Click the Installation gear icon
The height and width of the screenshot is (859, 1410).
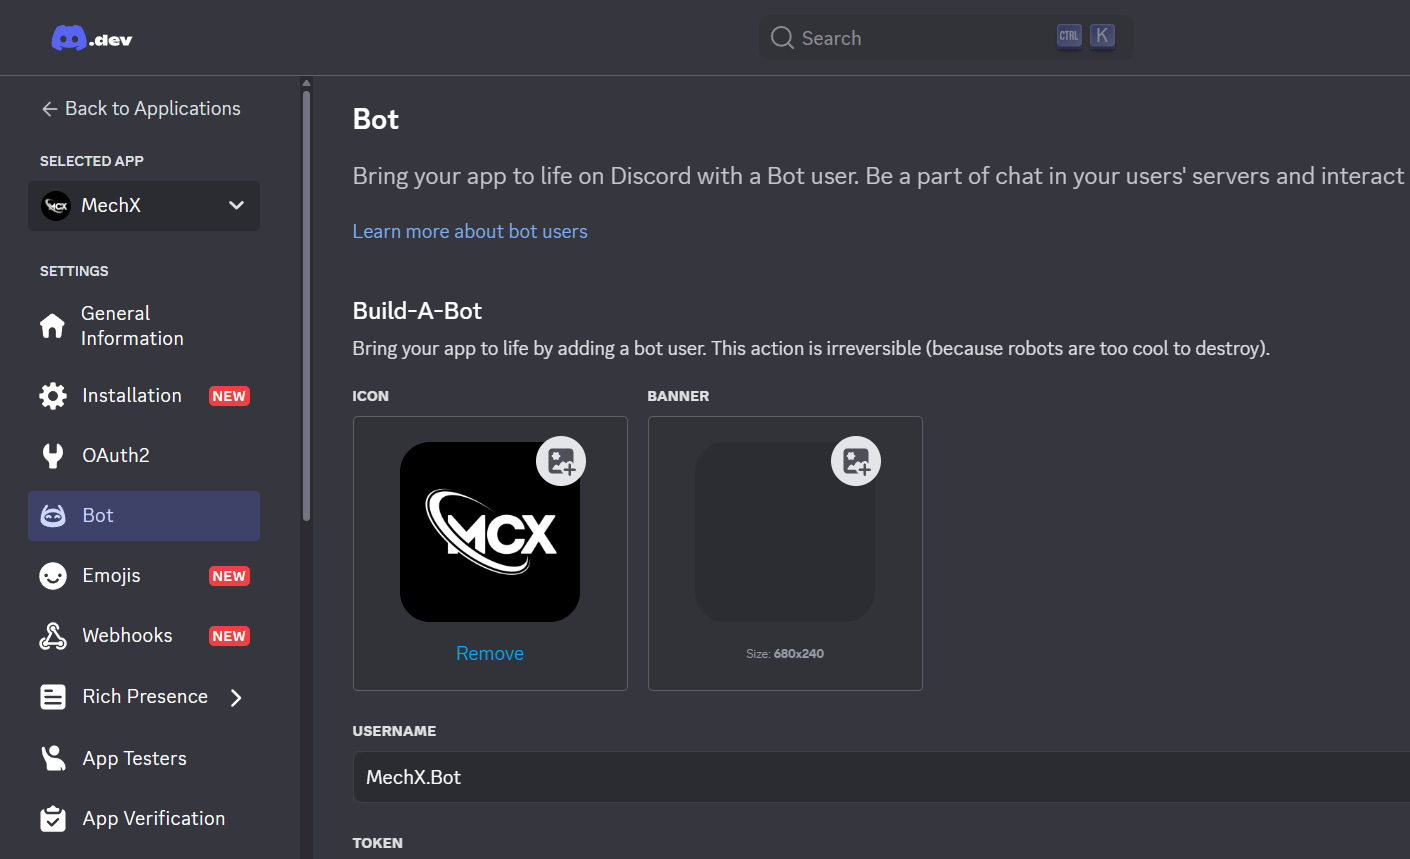[52, 396]
